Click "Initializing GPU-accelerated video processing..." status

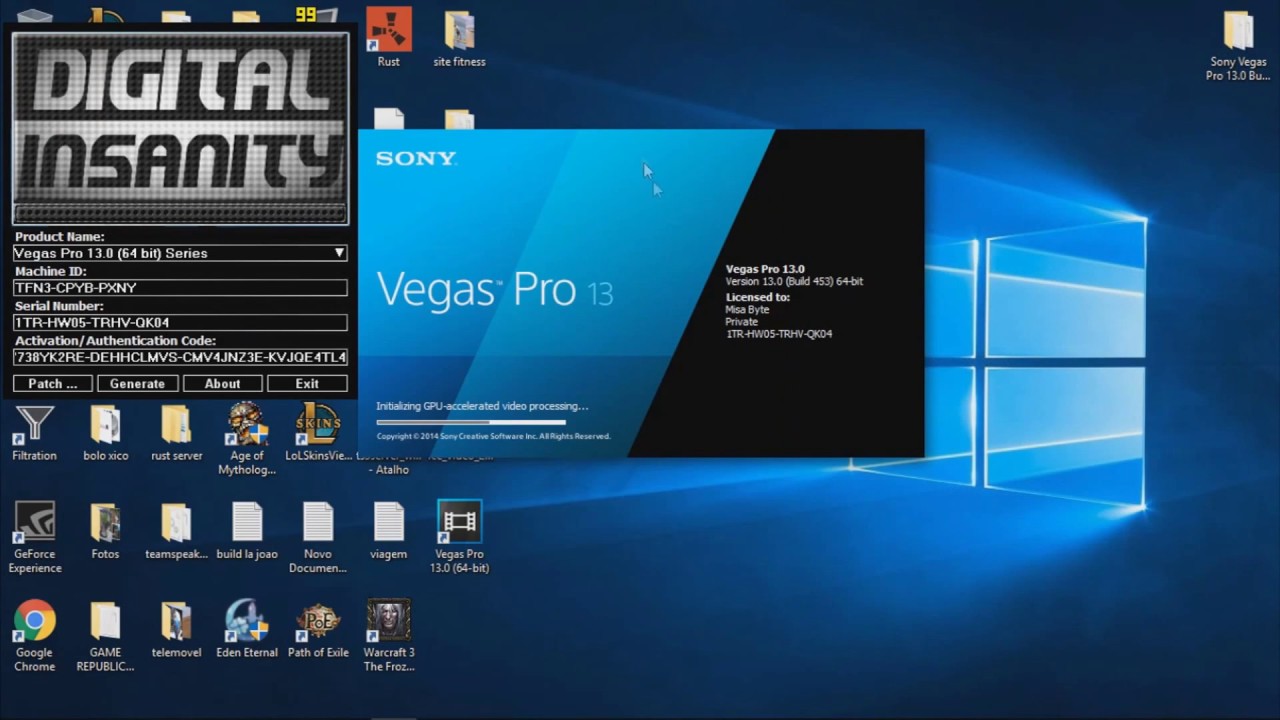point(482,406)
